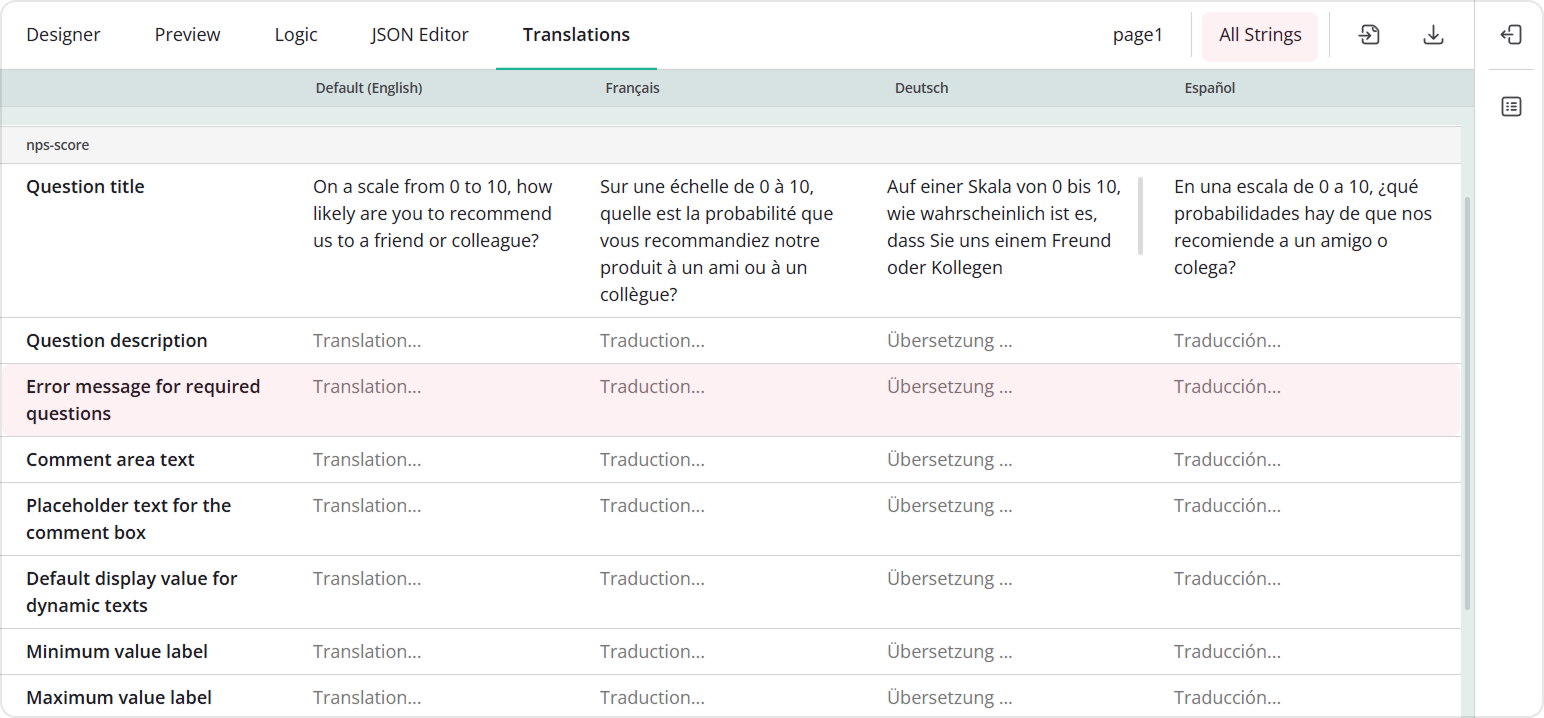Click the Français column header
Image resolution: width=1544 pixels, height=718 pixels.
click(632, 87)
